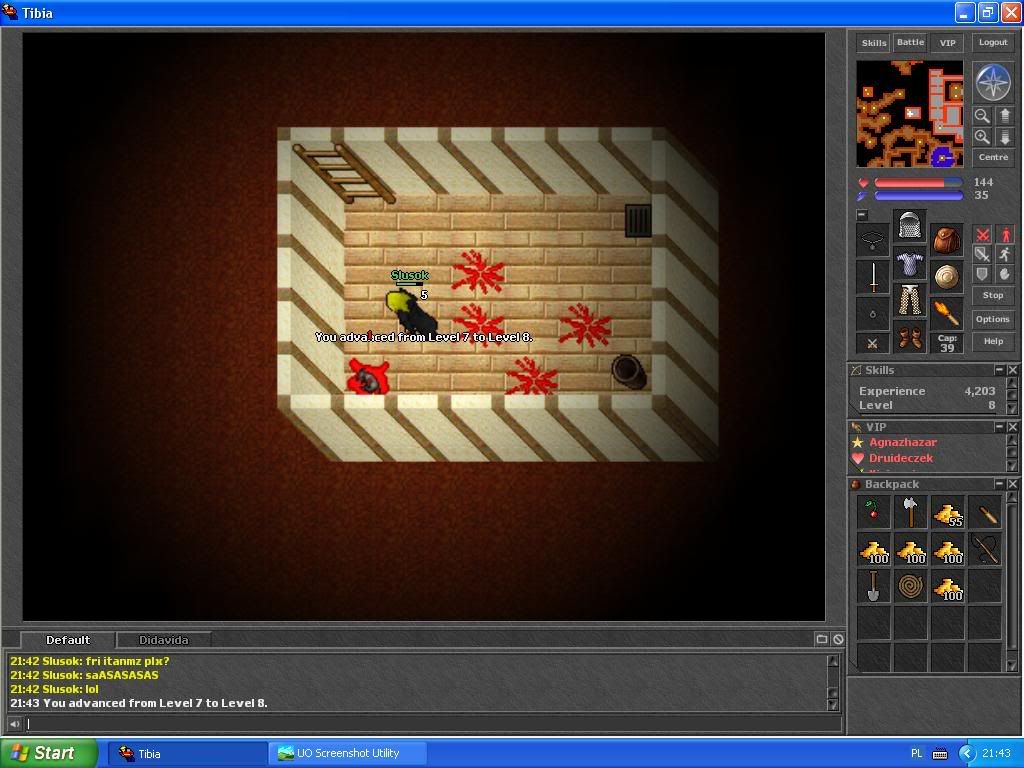
Task: Open the VIP window button
Action: 948,43
